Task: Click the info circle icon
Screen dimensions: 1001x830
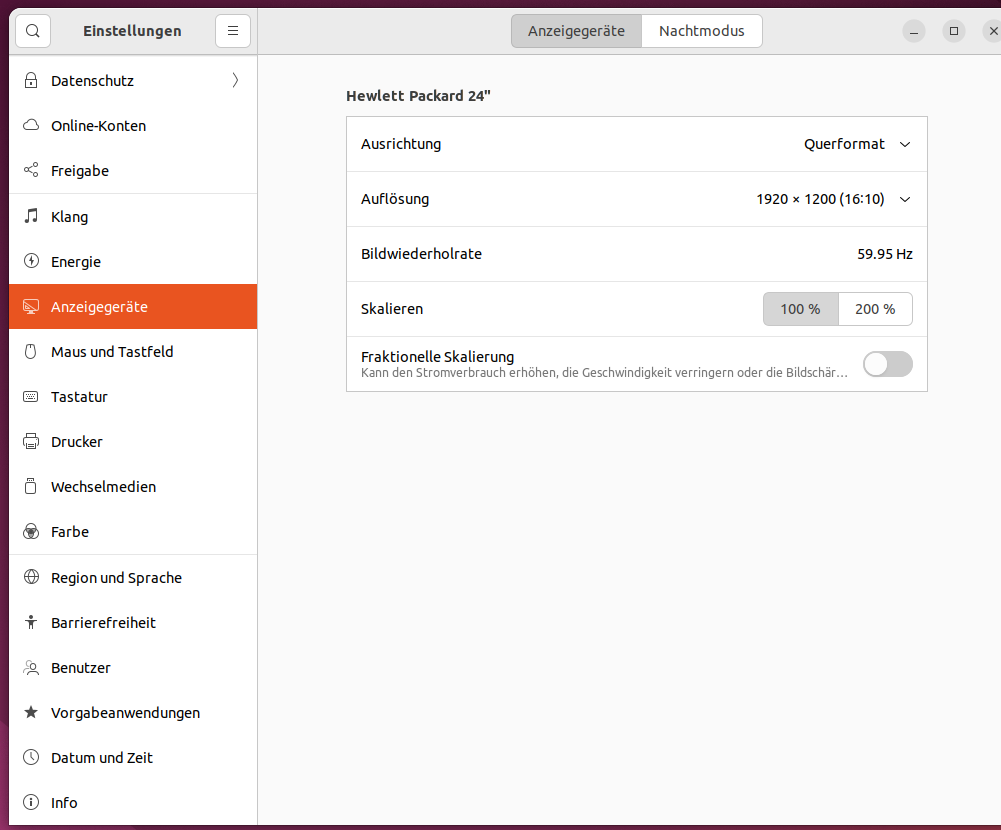Action: pos(31,802)
